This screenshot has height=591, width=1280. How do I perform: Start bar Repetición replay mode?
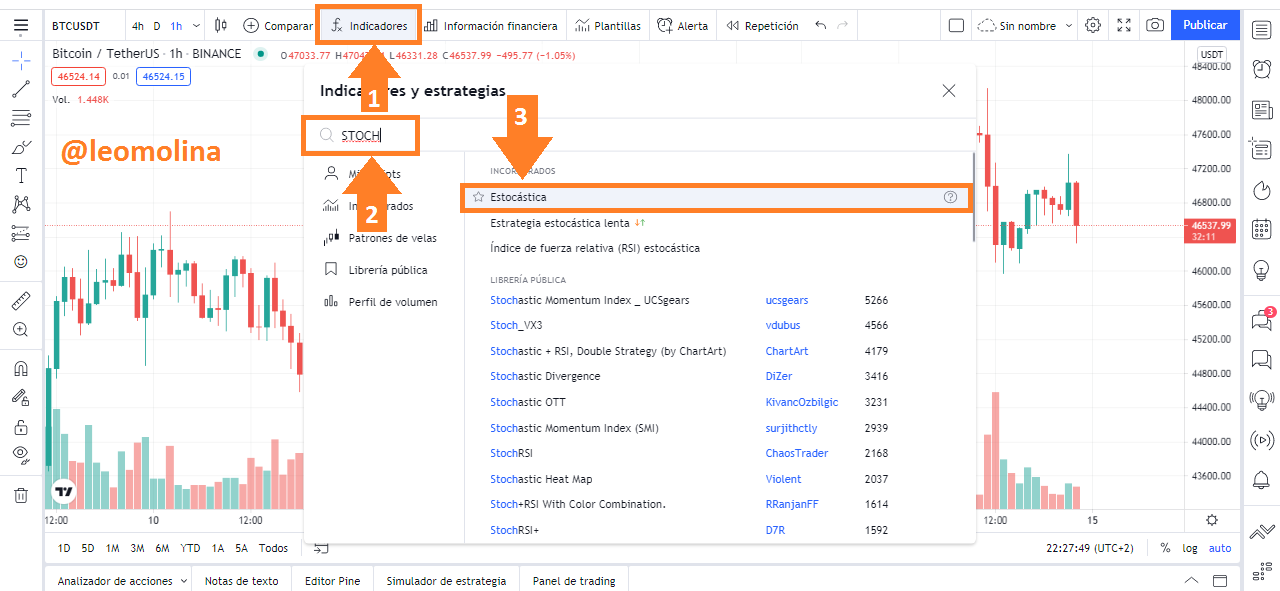(x=762, y=25)
